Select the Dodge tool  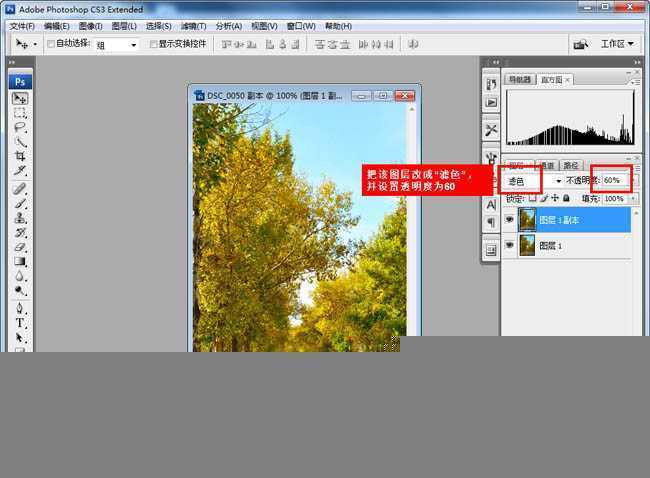(x=20, y=290)
